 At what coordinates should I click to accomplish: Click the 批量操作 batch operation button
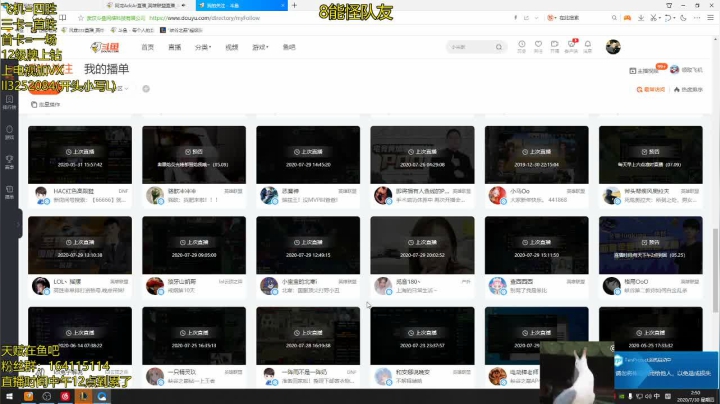coord(45,105)
